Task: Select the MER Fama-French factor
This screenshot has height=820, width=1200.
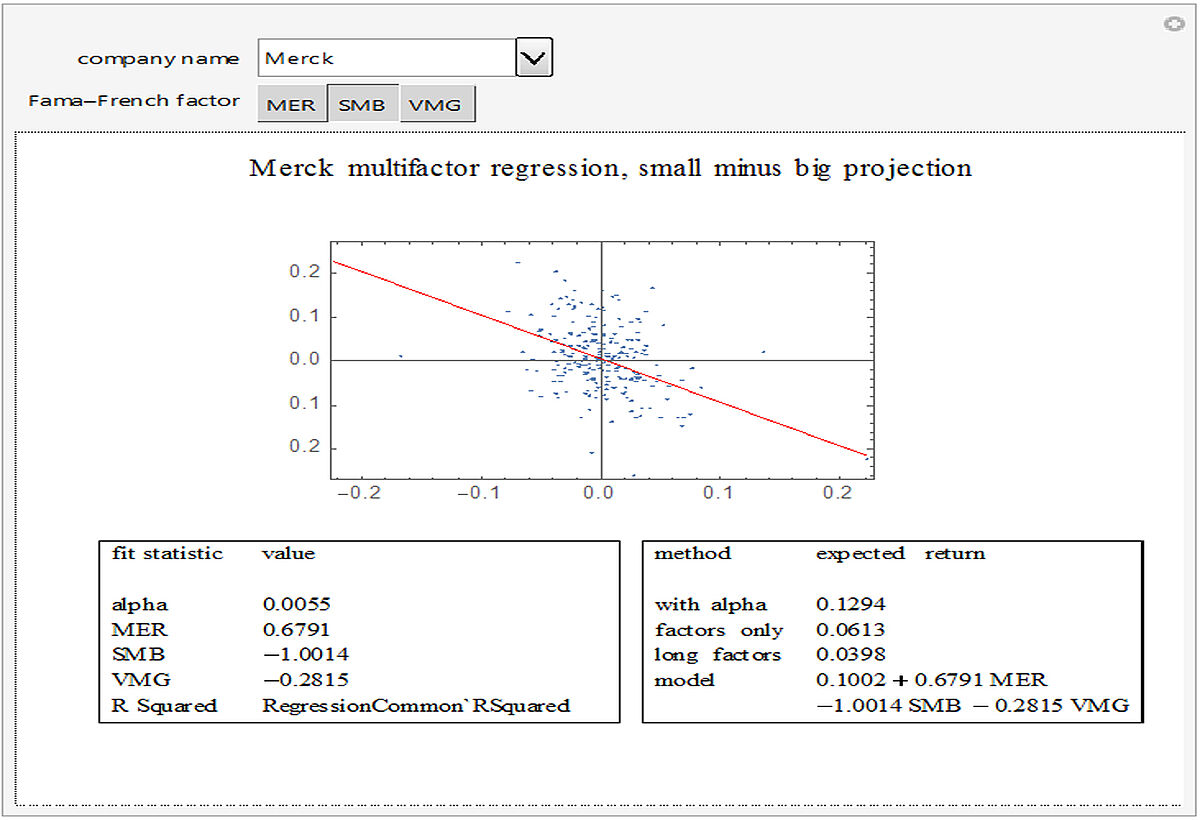Action: pyautogui.click(x=292, y=104)
